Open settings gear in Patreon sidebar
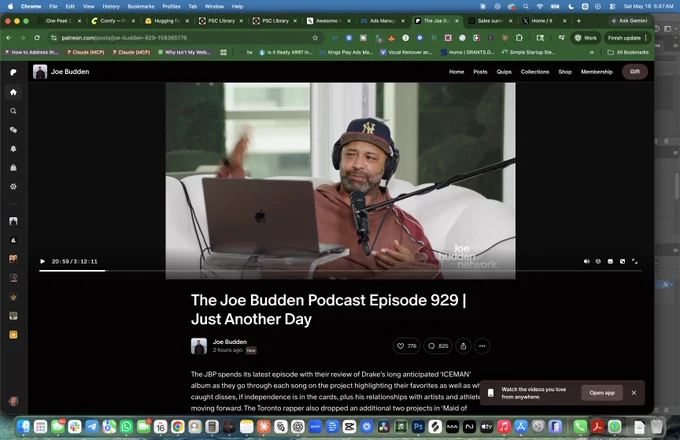This screenshot has height=440, width=680. click(13, 186)
